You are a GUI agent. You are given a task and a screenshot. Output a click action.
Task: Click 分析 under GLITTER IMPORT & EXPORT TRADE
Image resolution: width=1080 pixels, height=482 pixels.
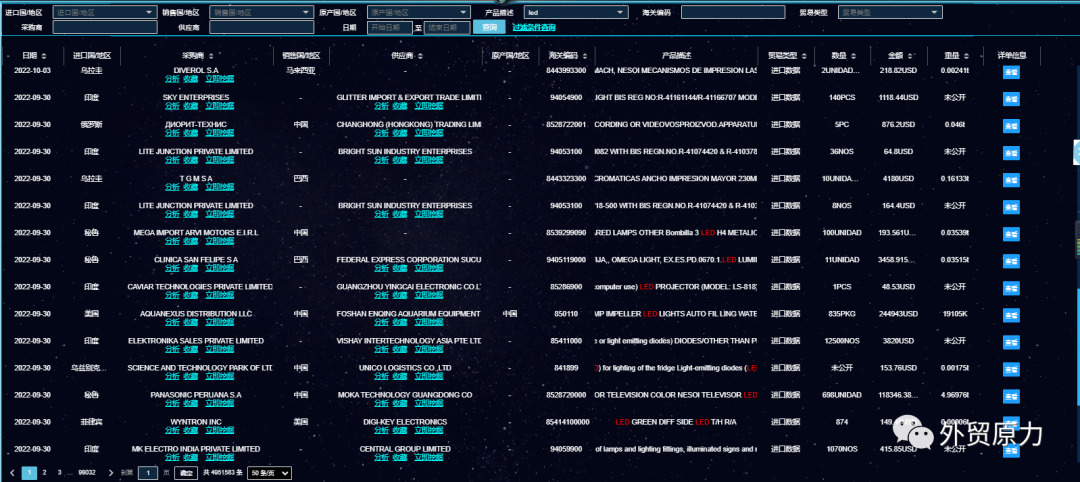pyautogui.click(x=382, y=106)
